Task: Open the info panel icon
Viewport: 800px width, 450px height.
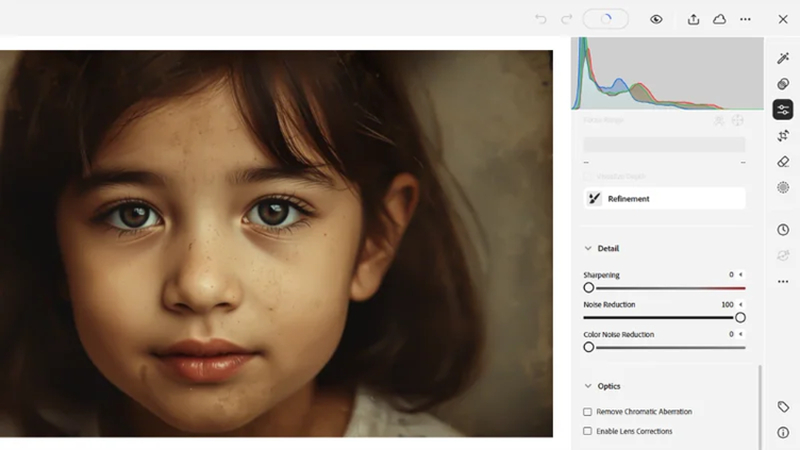Action: 783,433
